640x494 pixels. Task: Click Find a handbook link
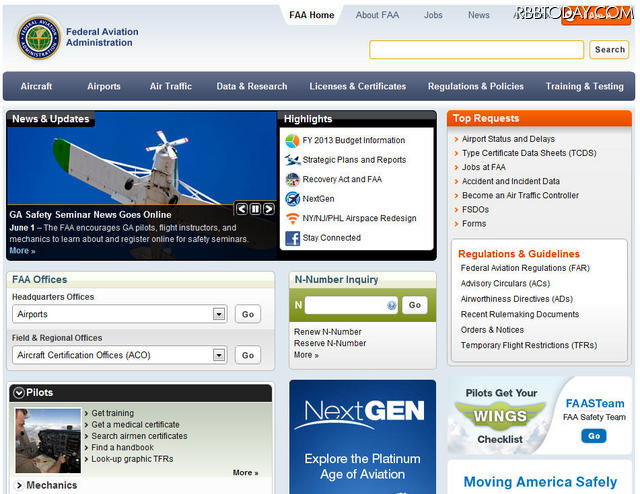[122, 447]
